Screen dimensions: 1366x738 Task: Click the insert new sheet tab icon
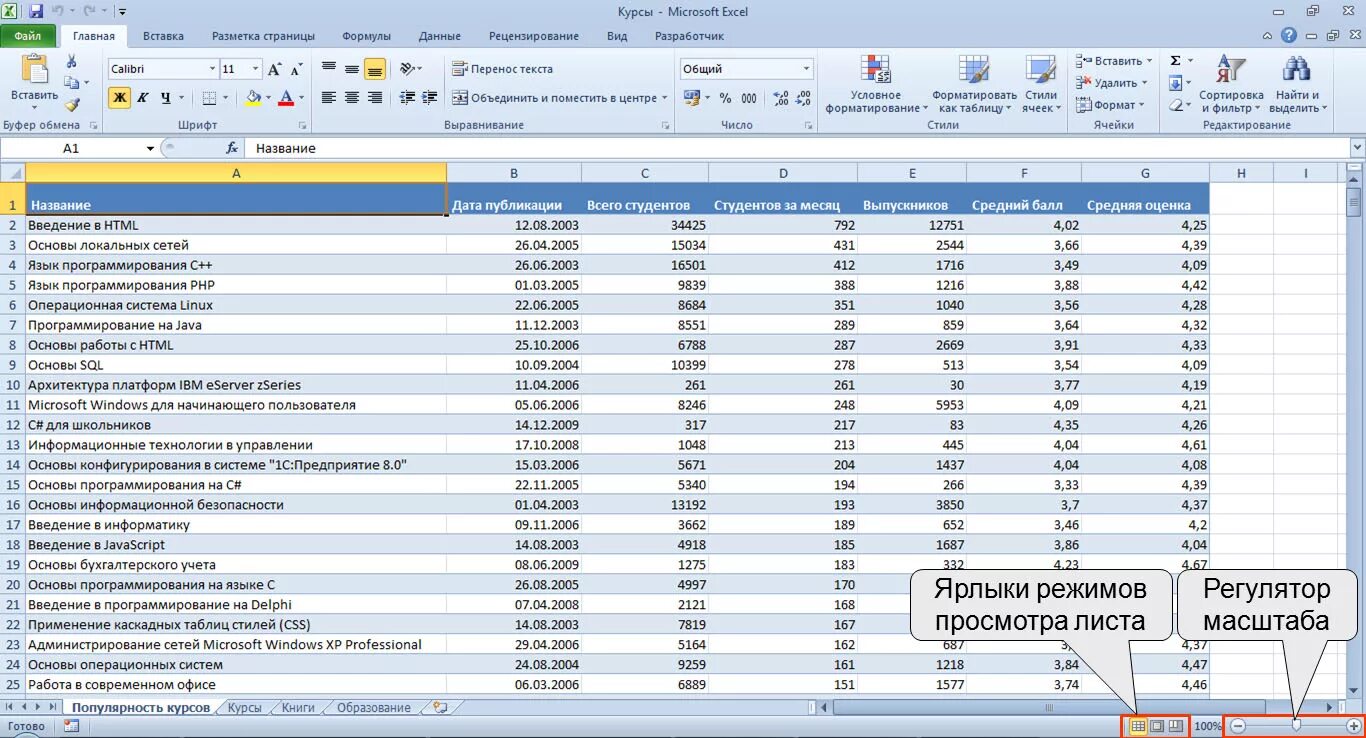tap(439, 707)
